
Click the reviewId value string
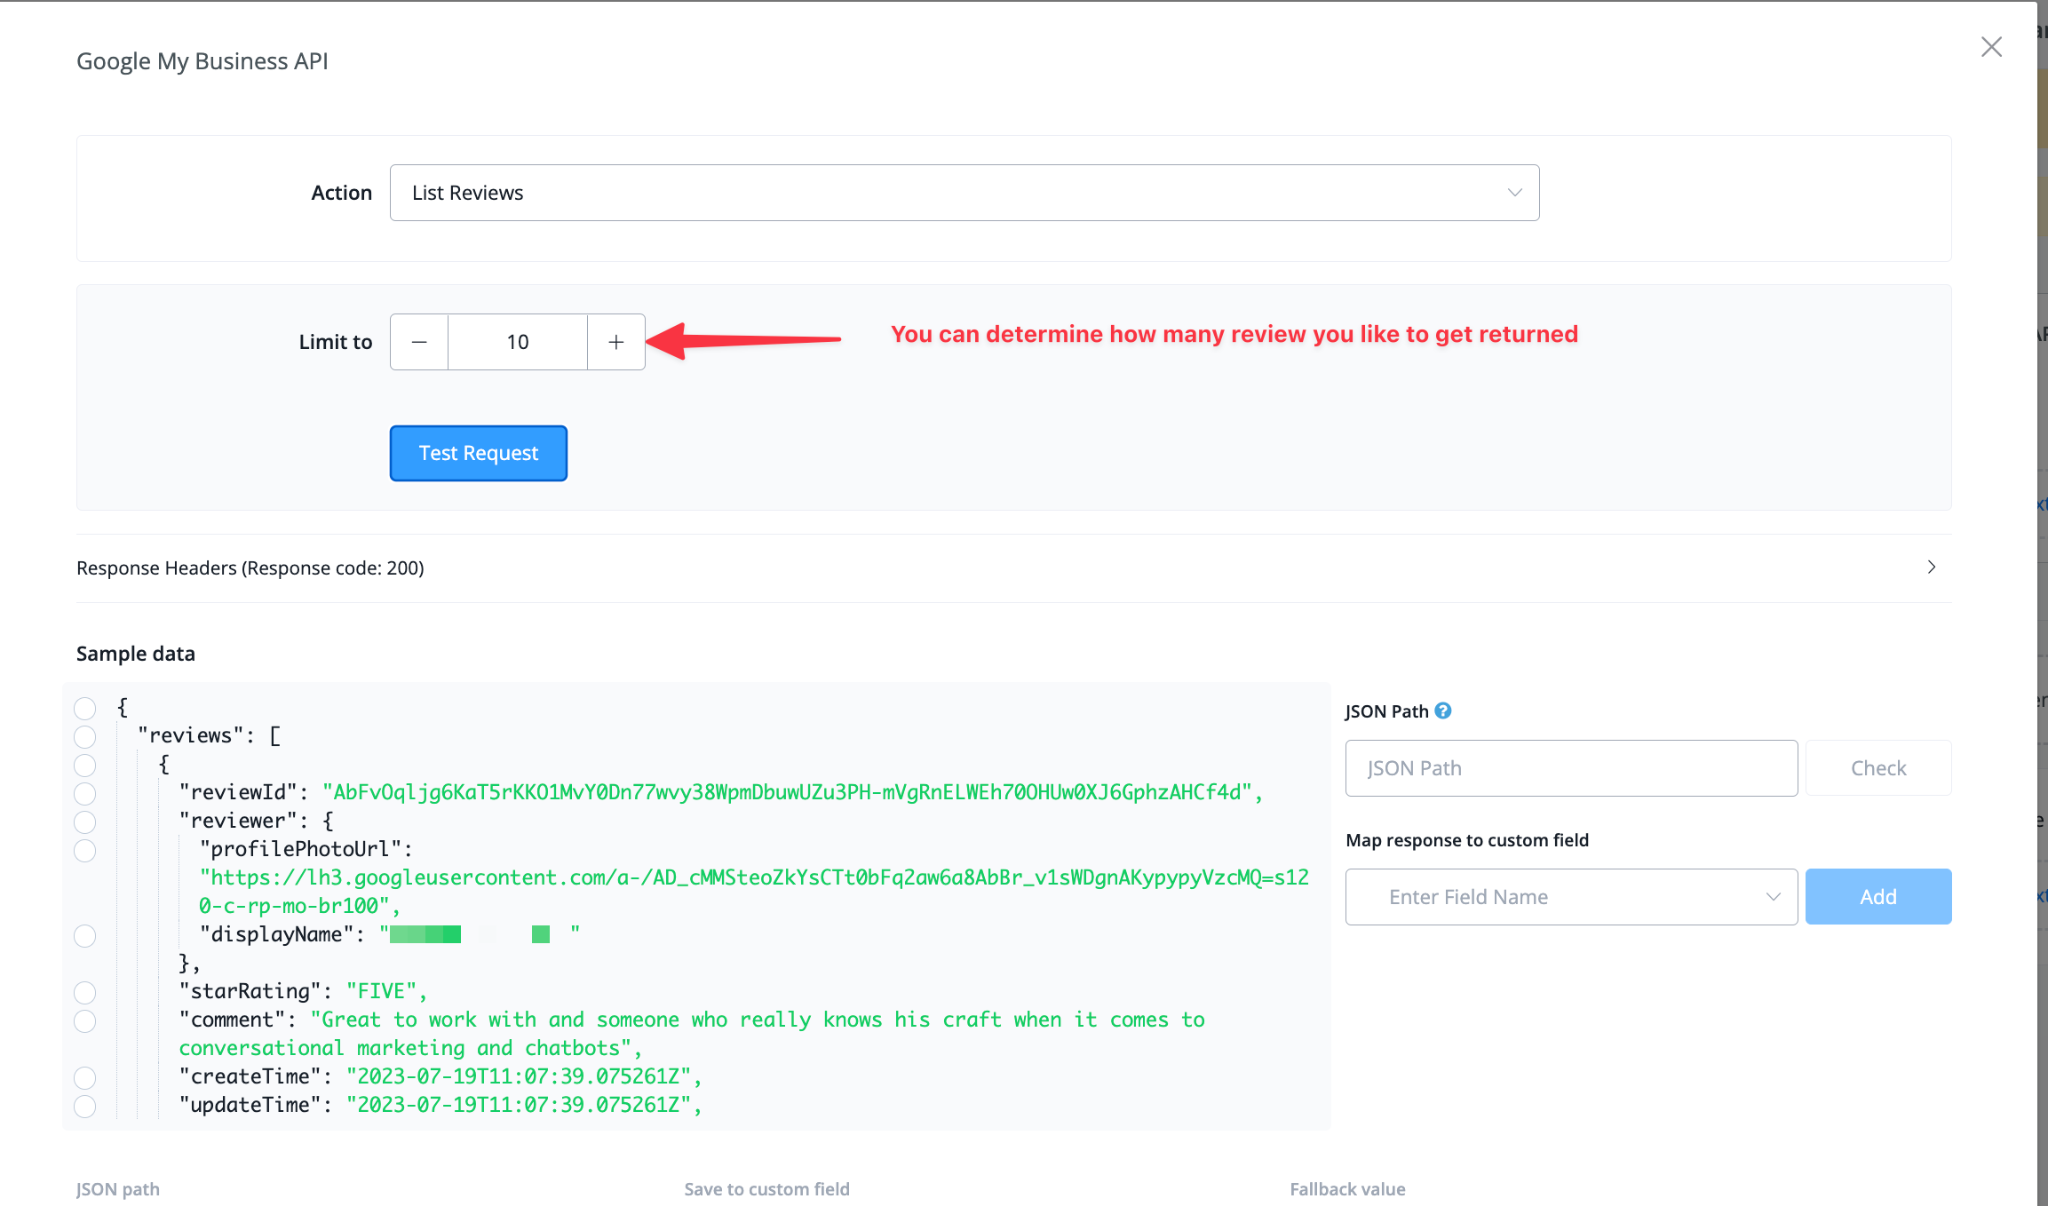pos(787,792)
